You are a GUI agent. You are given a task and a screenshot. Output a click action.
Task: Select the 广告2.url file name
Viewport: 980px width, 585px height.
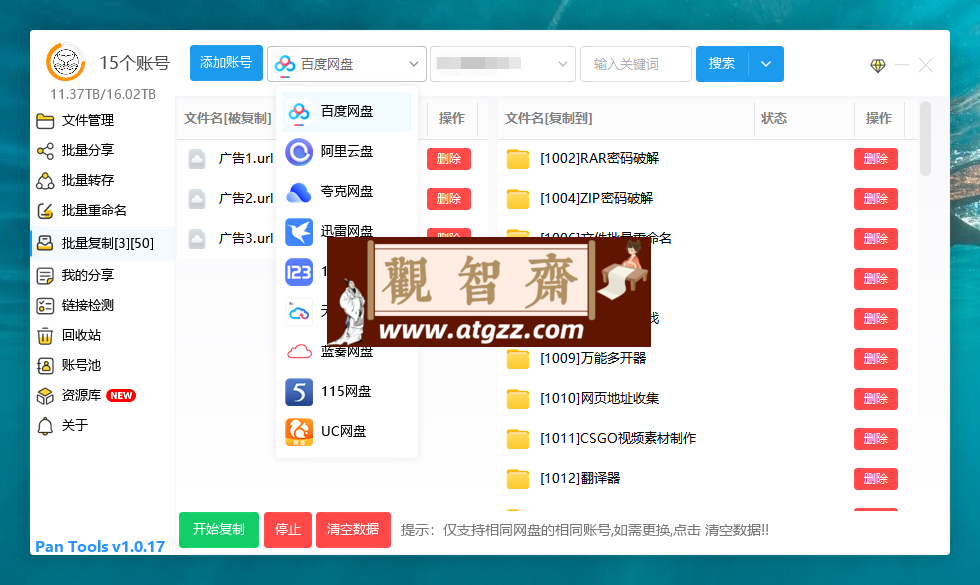246,199
